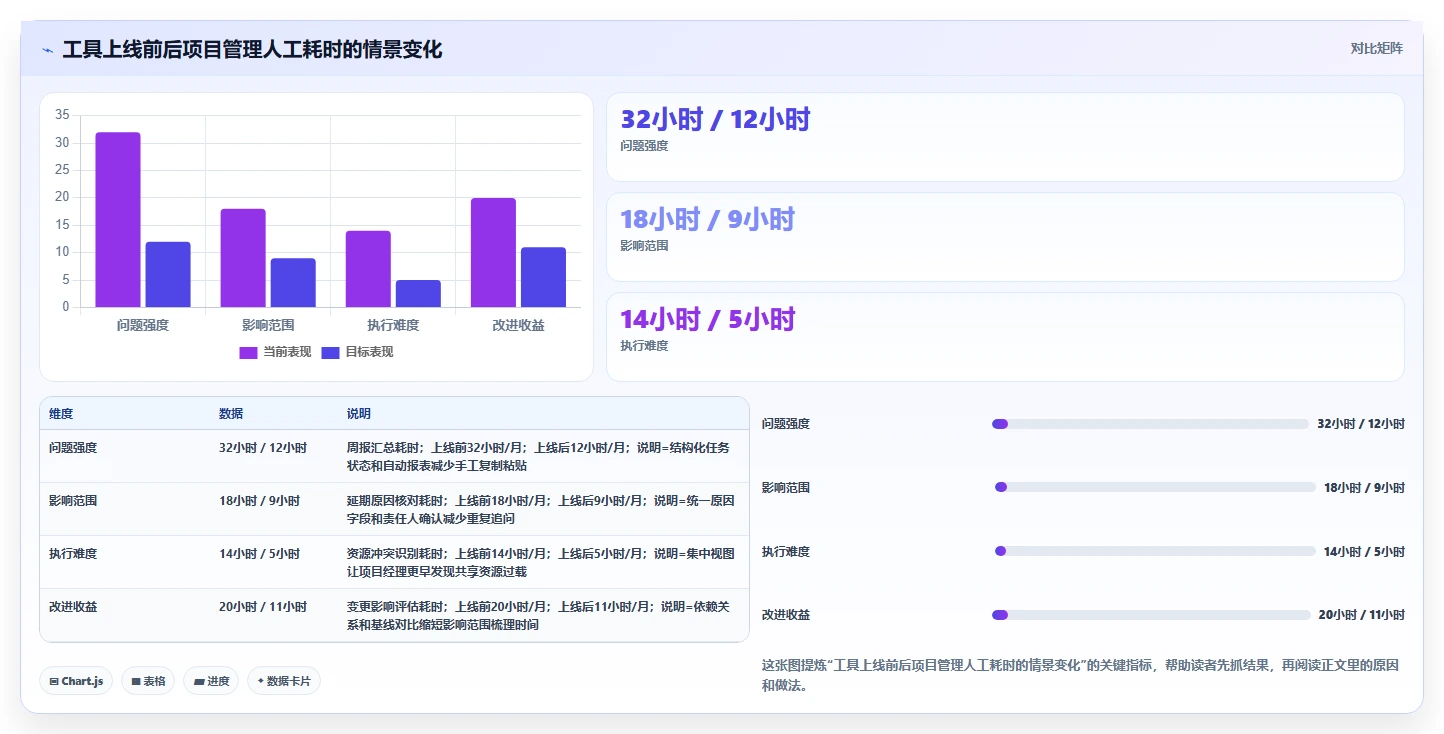The height and width of the screenshot is (734, 1444).
Task: Toggle the 当前表现 legend swatch
Action: point(248,352)
